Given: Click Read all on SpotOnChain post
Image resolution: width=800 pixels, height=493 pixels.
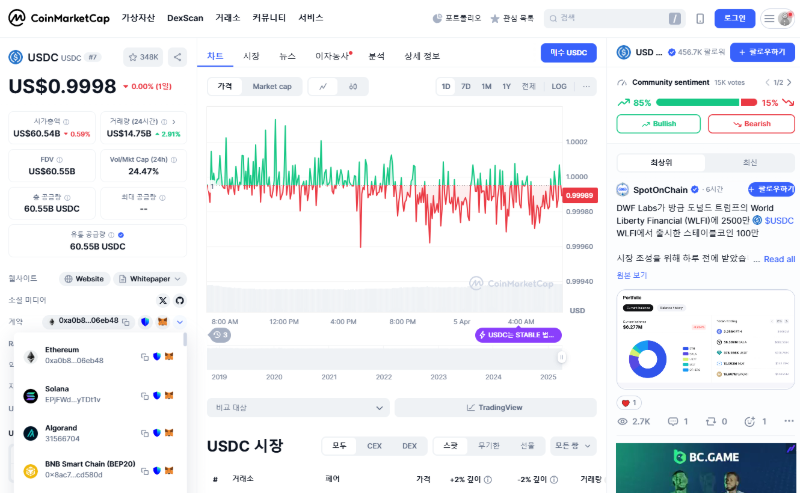Looking at the screenshot, I should [x=779, y=259].
